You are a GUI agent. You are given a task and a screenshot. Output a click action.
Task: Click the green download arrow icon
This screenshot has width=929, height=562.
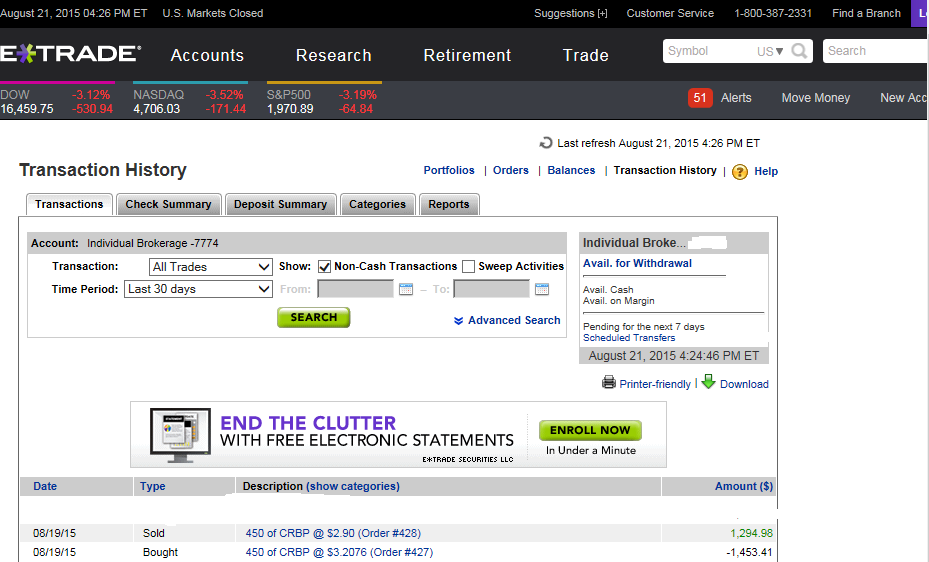(709, 381)
